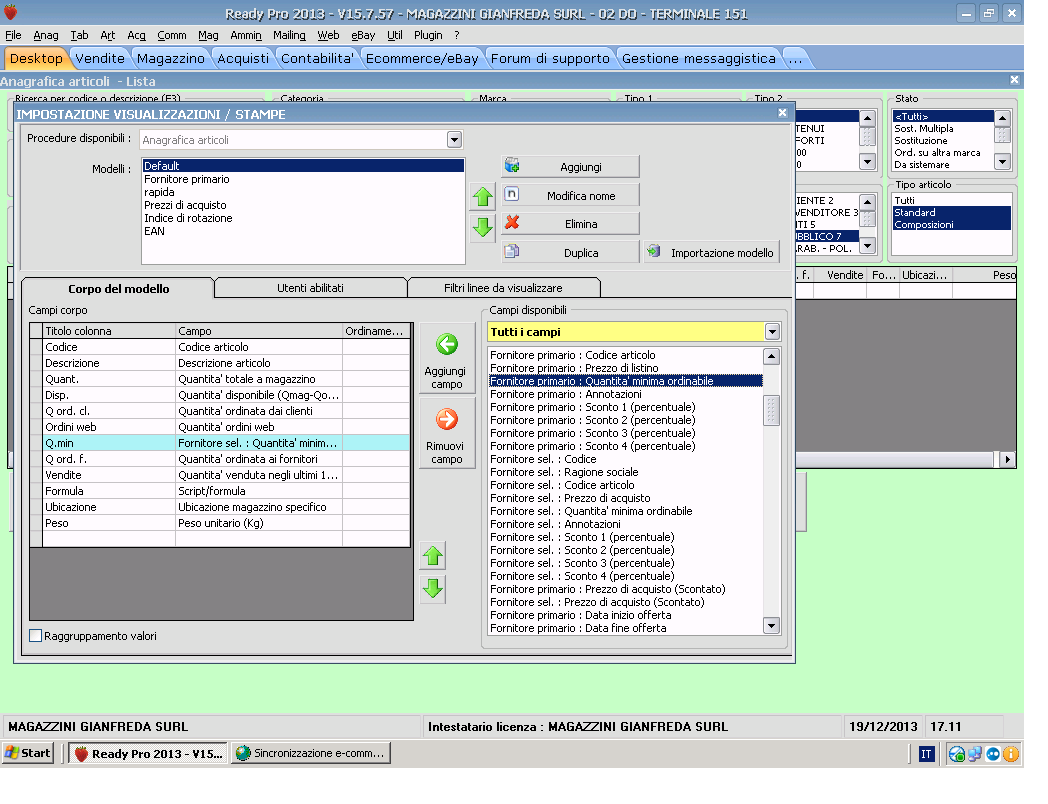Viewport: 1048px width, 804px height.
Task: Move field down with lower green arrow near Campi corpo
Action: coord(433,589)
